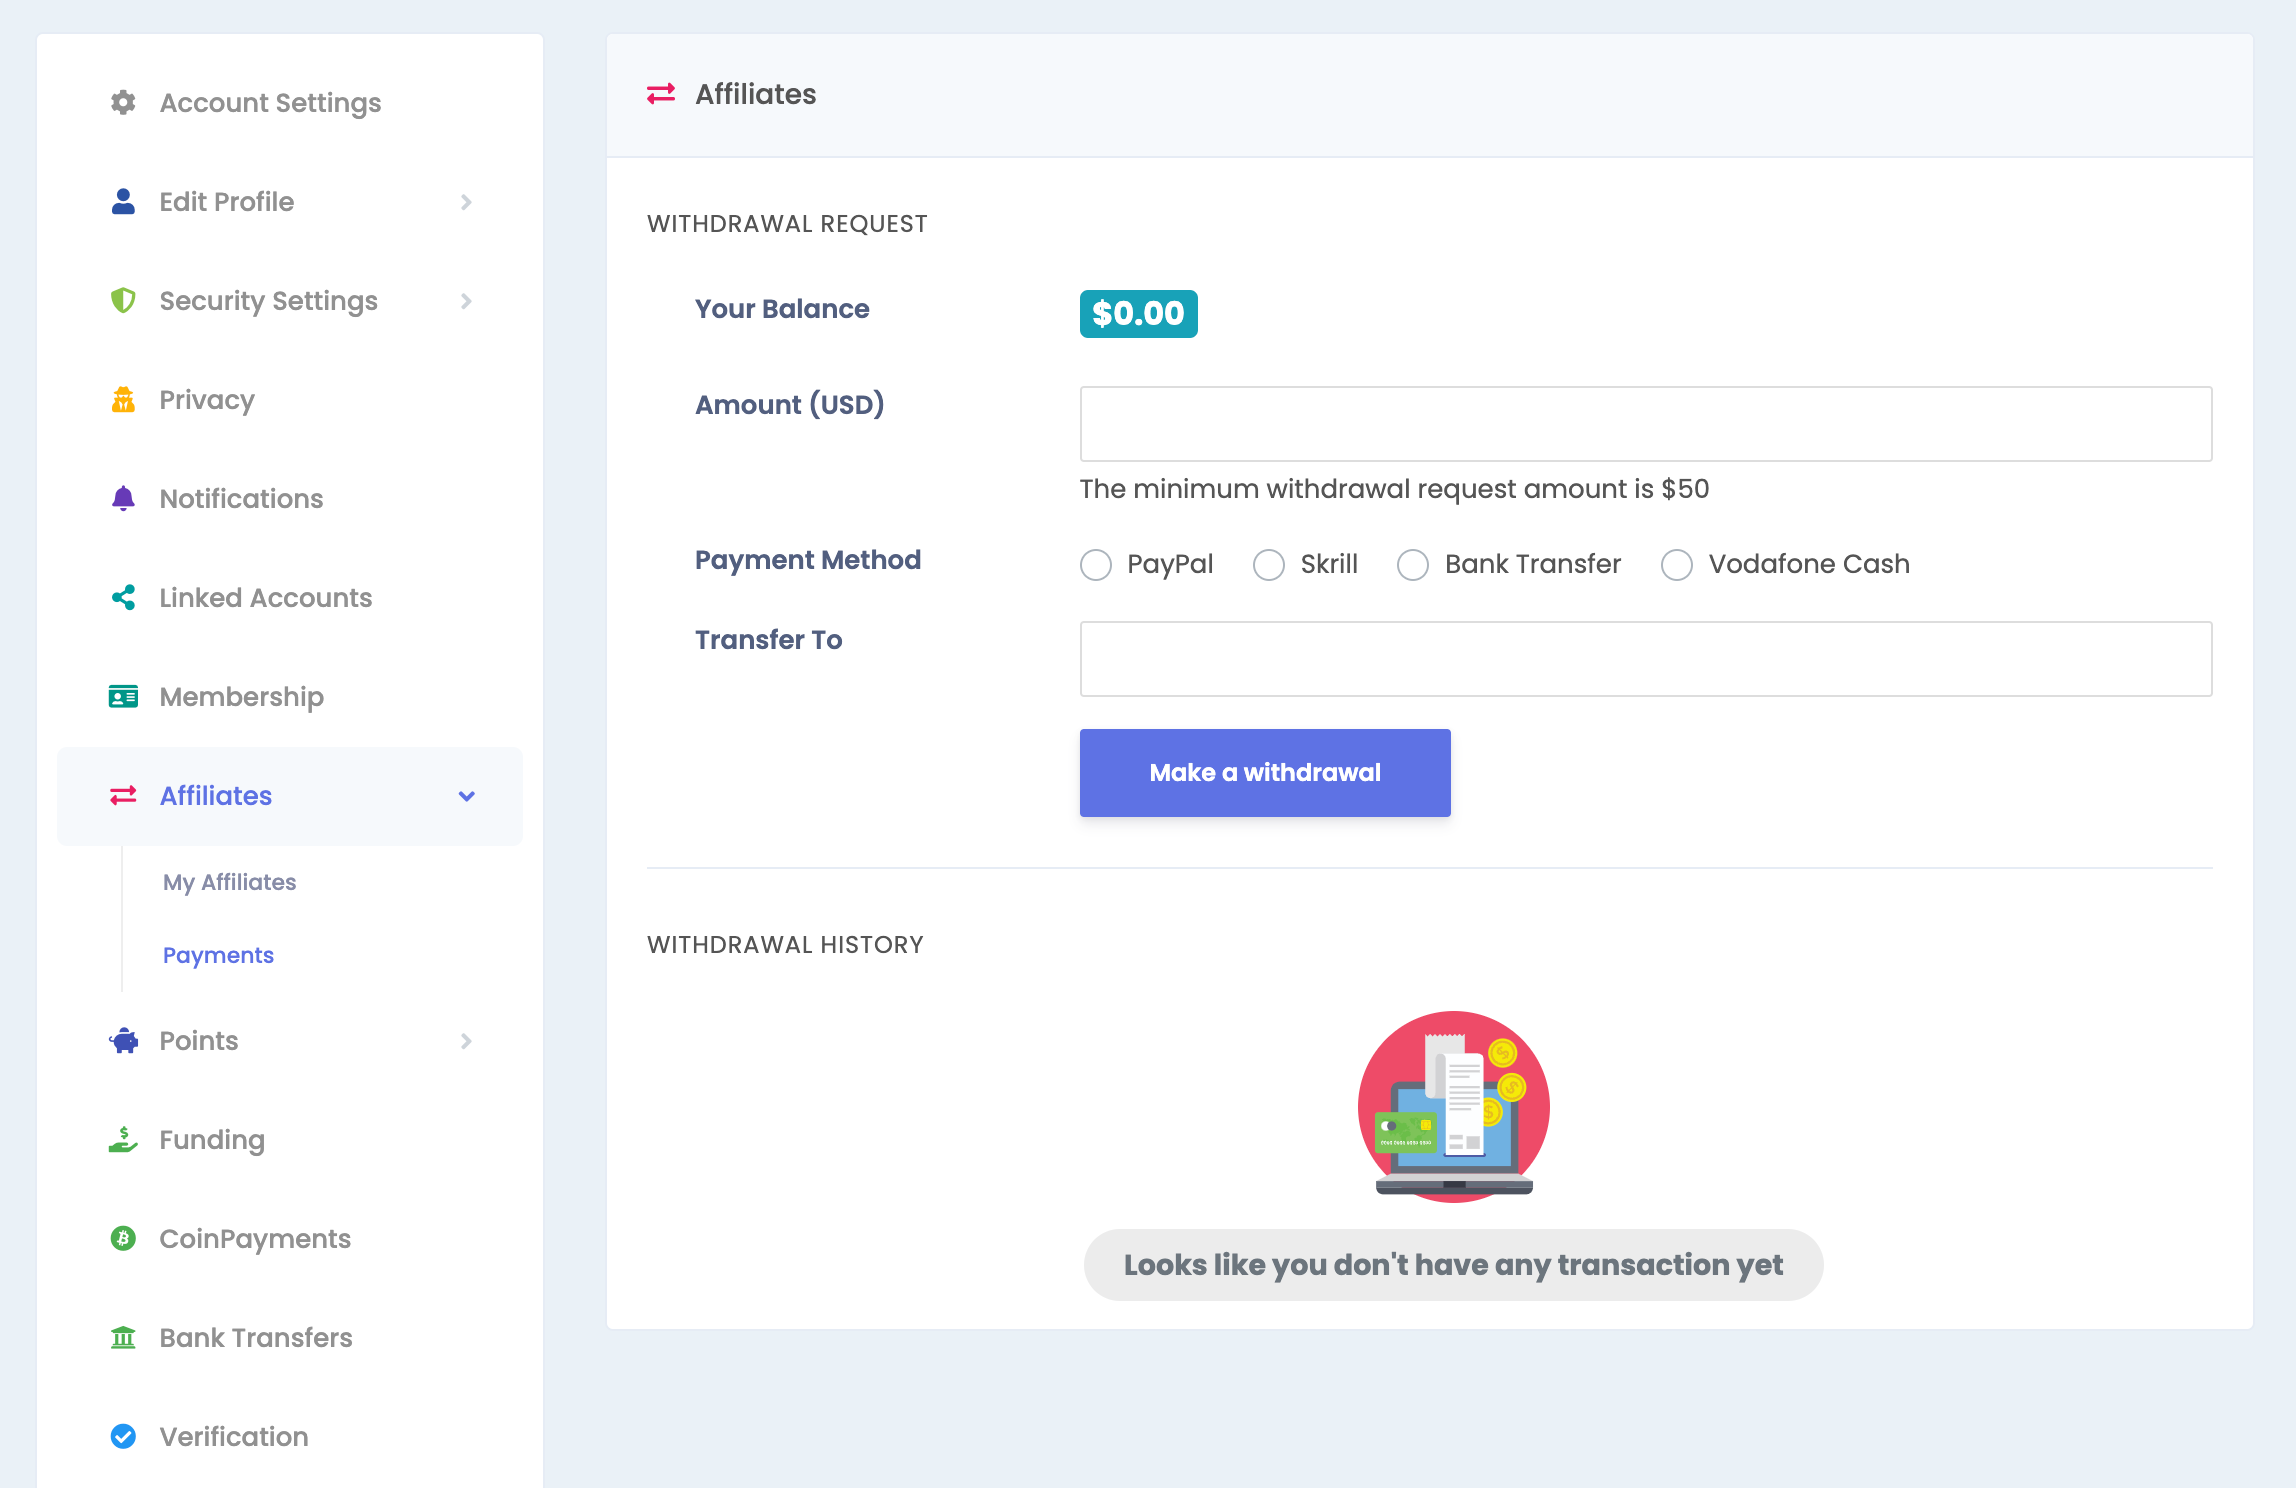Click the Verification checkmark badge icon
2296x1488 pixels.
pyautogui.click(x=123, y=1437)
